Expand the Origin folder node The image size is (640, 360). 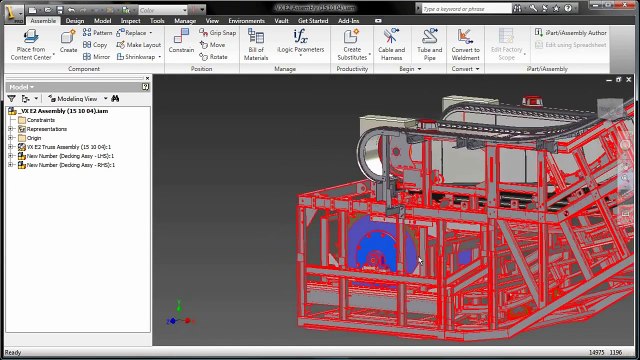(11, 138)
